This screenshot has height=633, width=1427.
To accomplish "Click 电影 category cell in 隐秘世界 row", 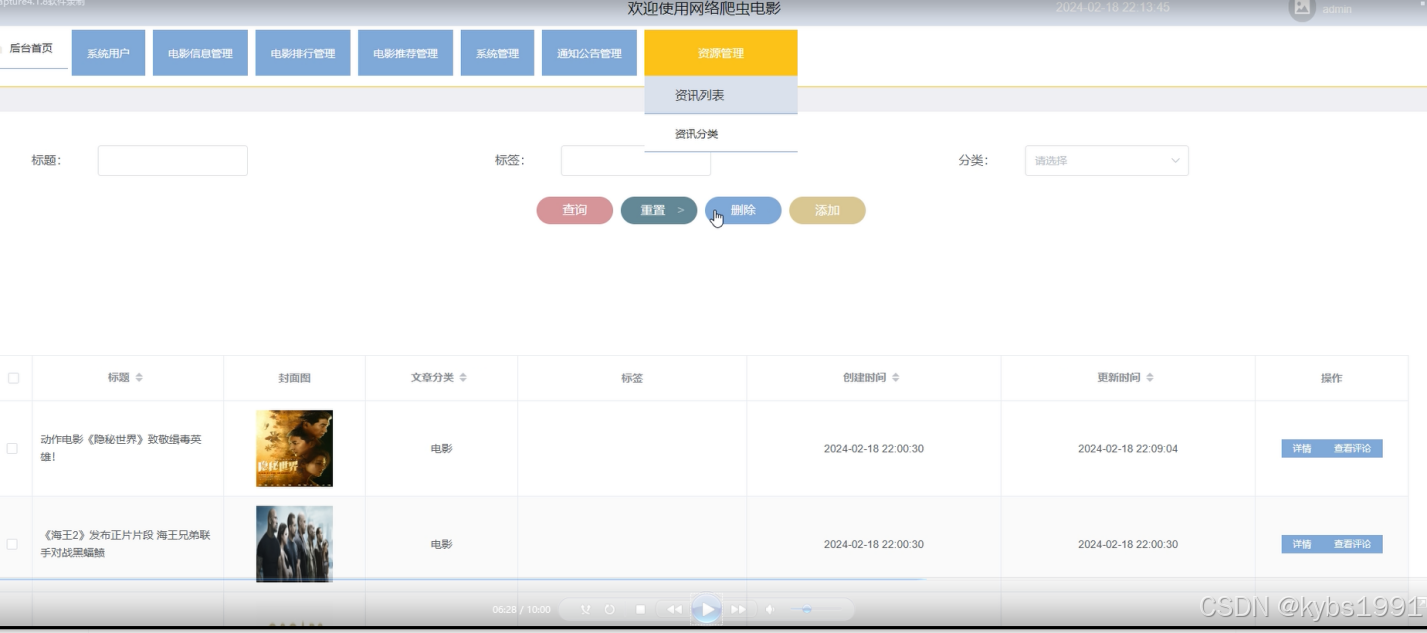I will 441,449.
